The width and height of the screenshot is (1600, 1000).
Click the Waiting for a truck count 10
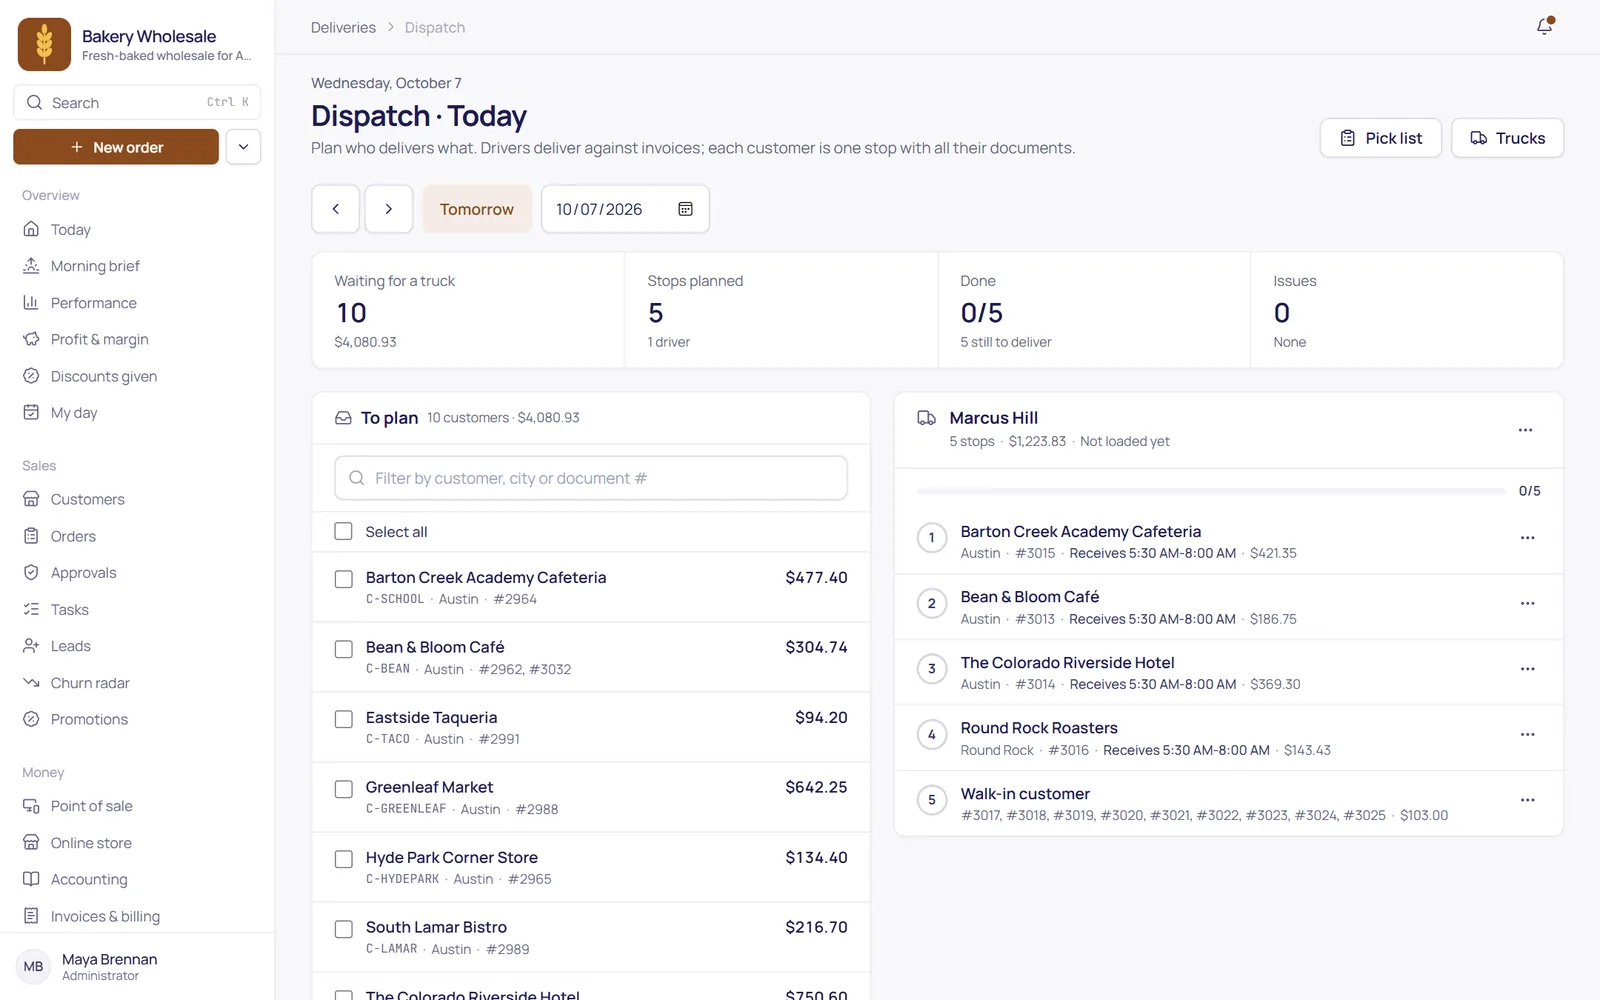(351, 313)
